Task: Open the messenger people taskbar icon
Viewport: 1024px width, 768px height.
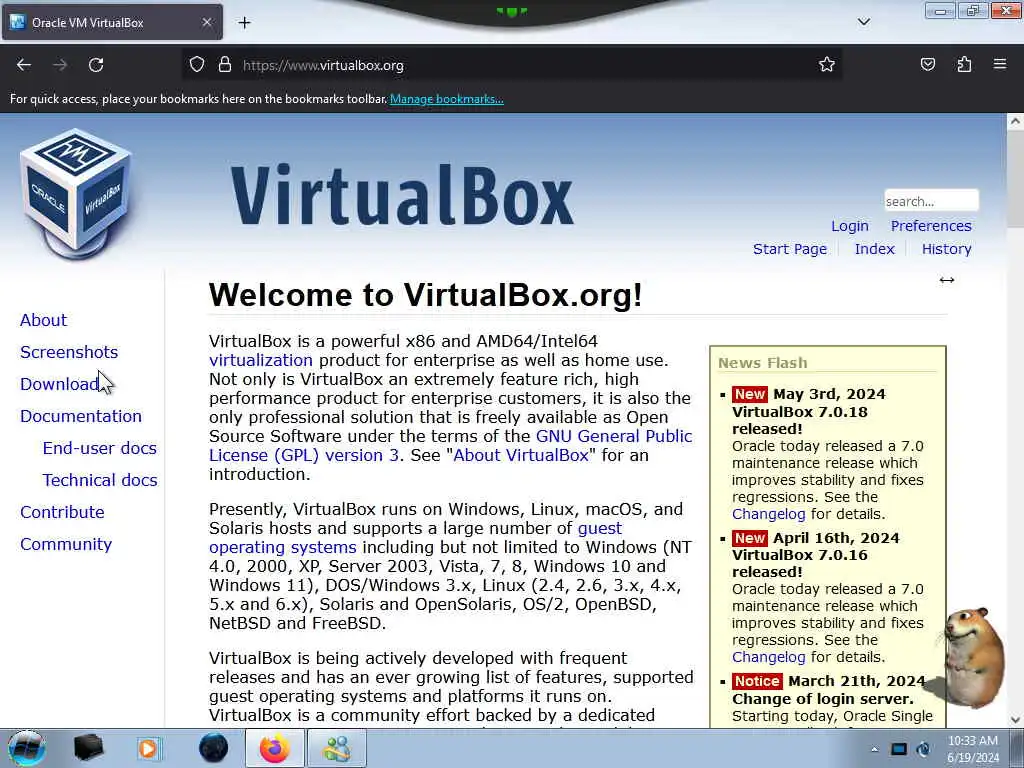Action: pos(337,748)
